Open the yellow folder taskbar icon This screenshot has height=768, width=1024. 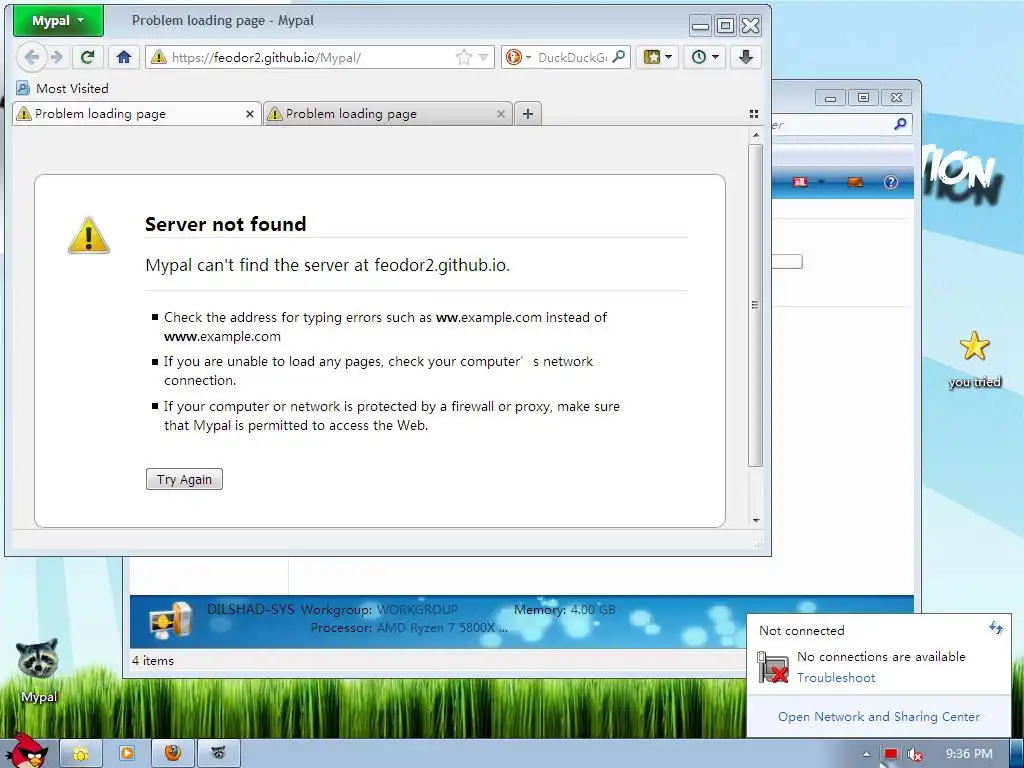click(81, 754)
